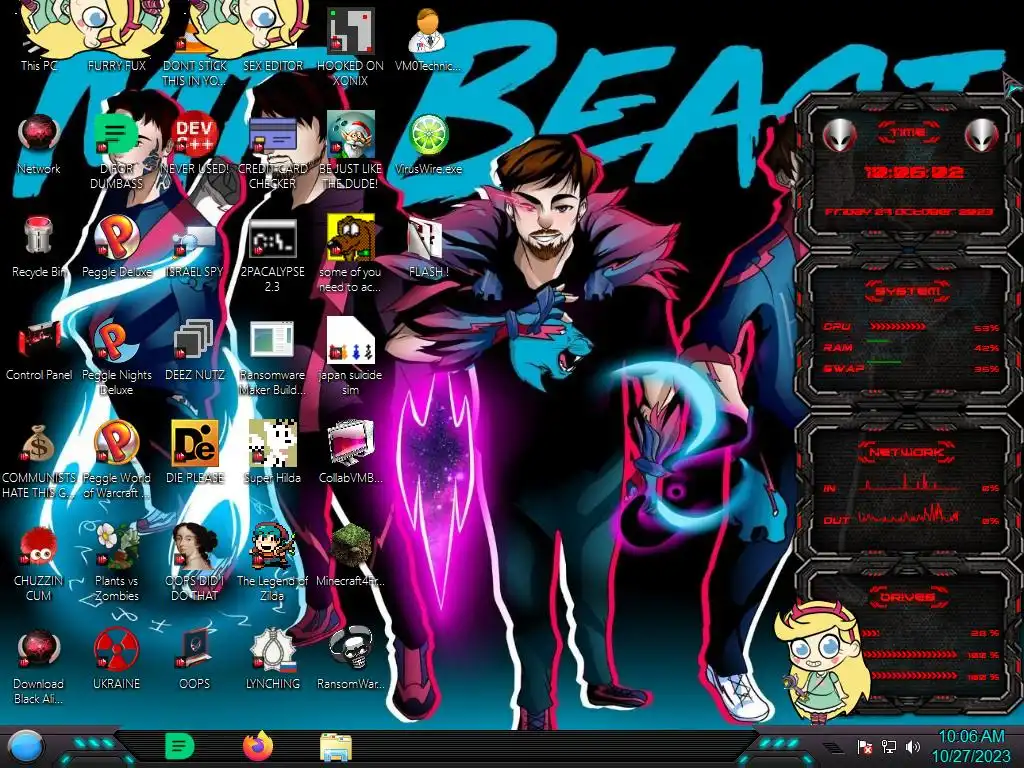
Task: Click the Star Butterfly desktop mascot near DRIVES
Action: point(822,661)
